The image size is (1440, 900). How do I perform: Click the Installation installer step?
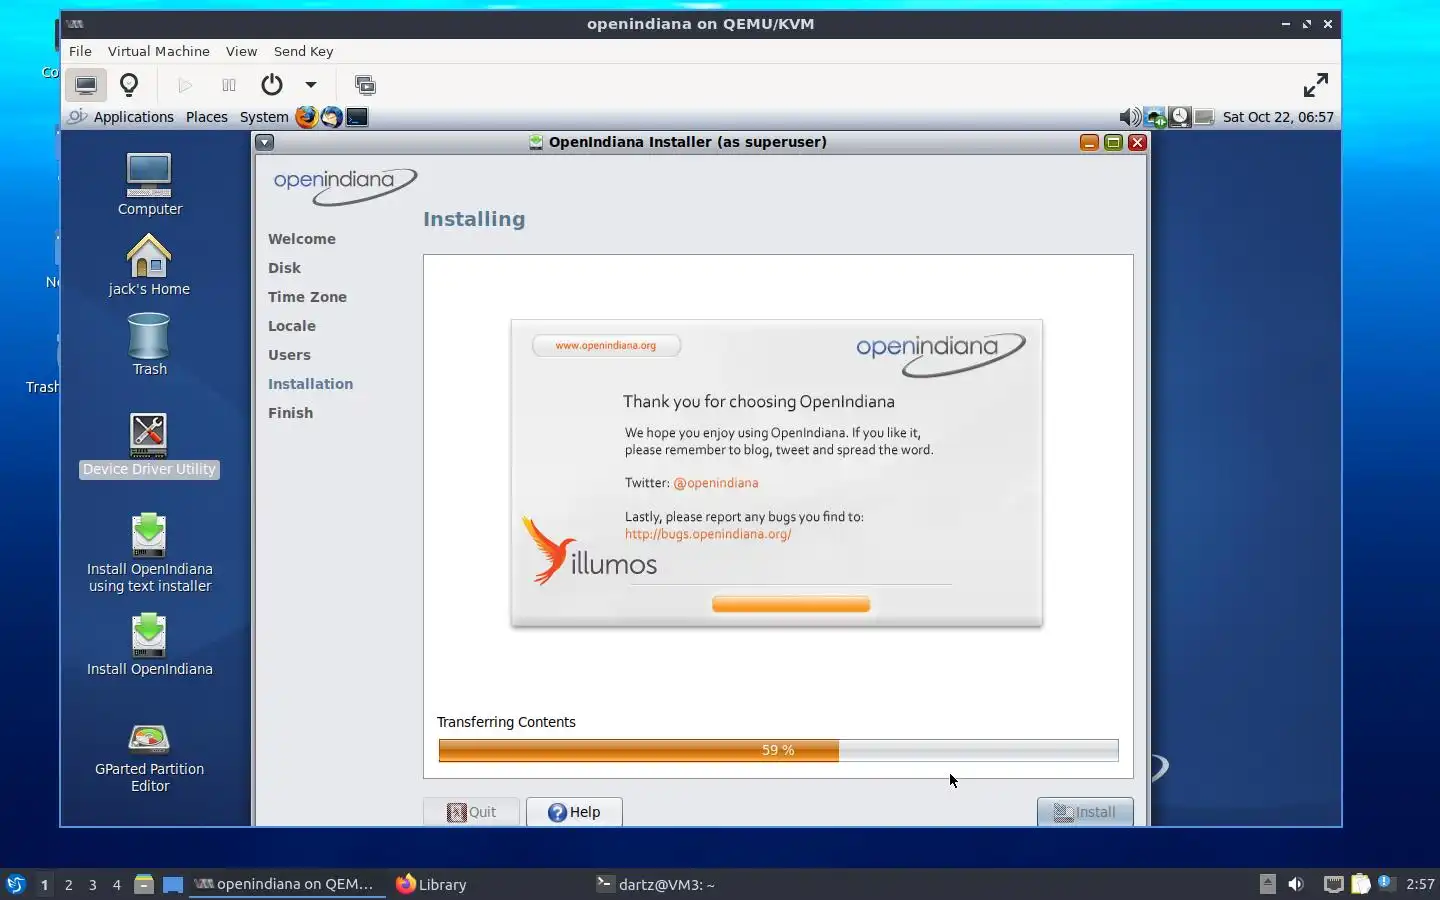tap(310, 384)
